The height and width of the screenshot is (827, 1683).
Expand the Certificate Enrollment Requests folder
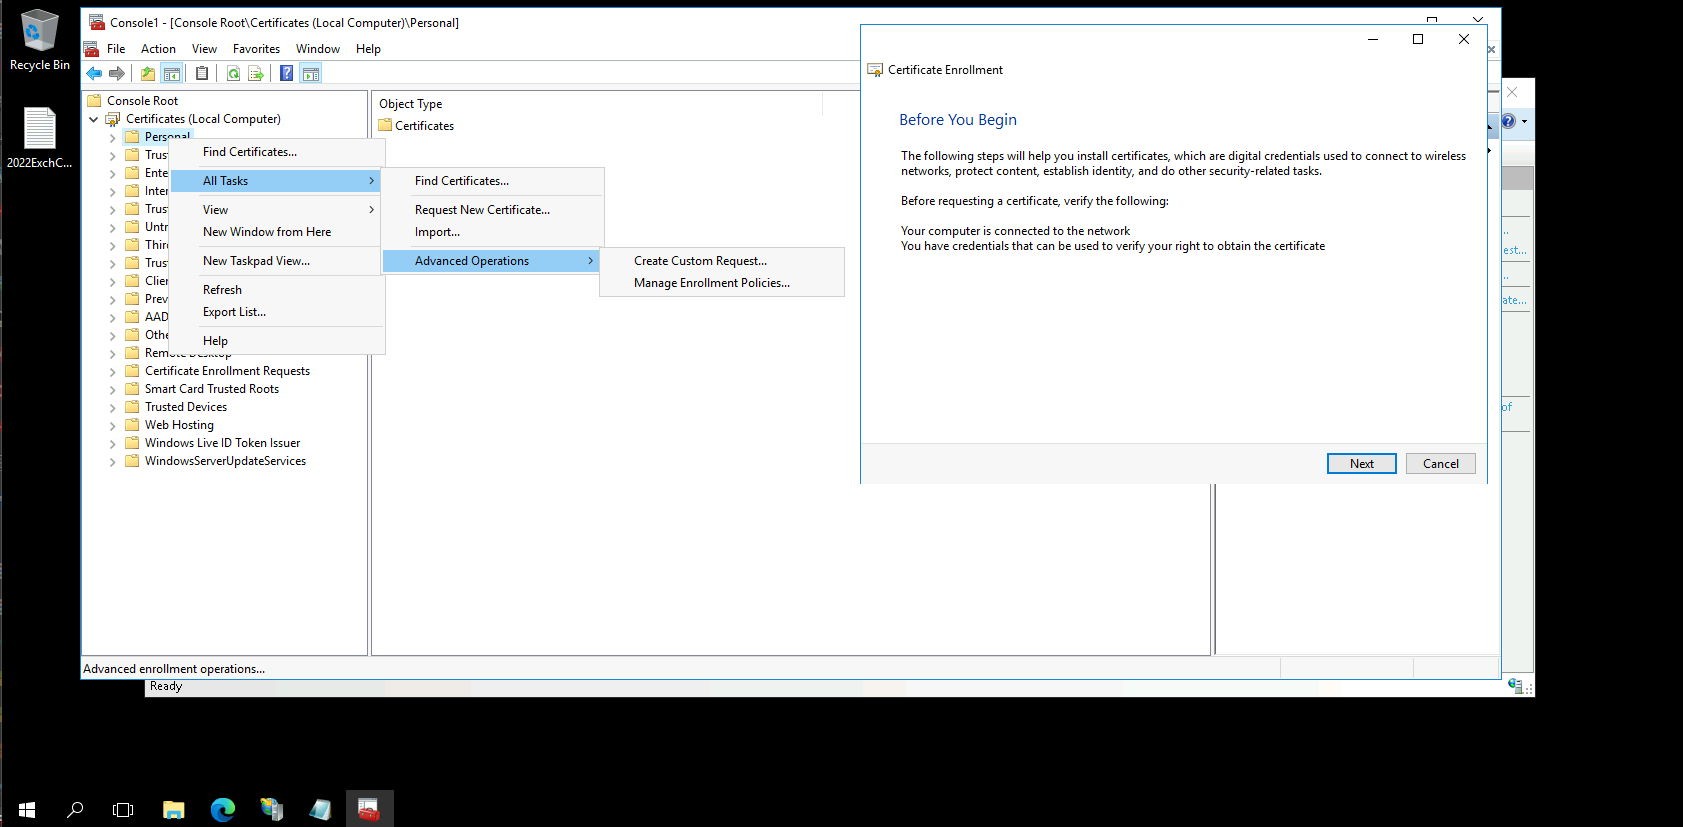[x=112, y=372]
